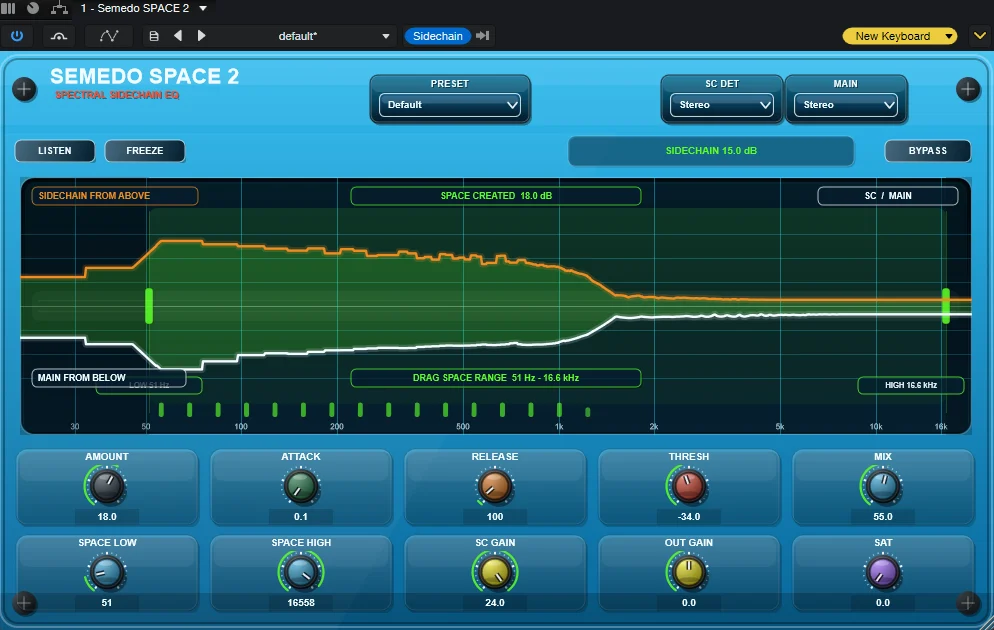
Task: Click the SPACE HIGH value field 16558
Action: tap(300, 603)
